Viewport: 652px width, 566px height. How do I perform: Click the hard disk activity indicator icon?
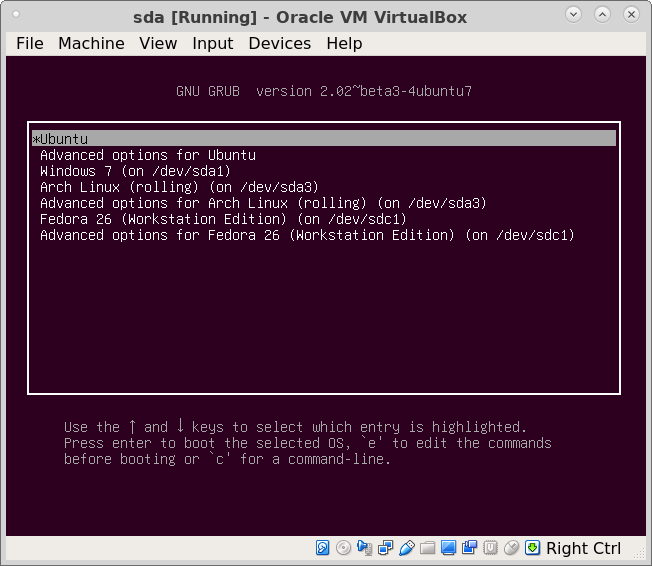(322, 548)
